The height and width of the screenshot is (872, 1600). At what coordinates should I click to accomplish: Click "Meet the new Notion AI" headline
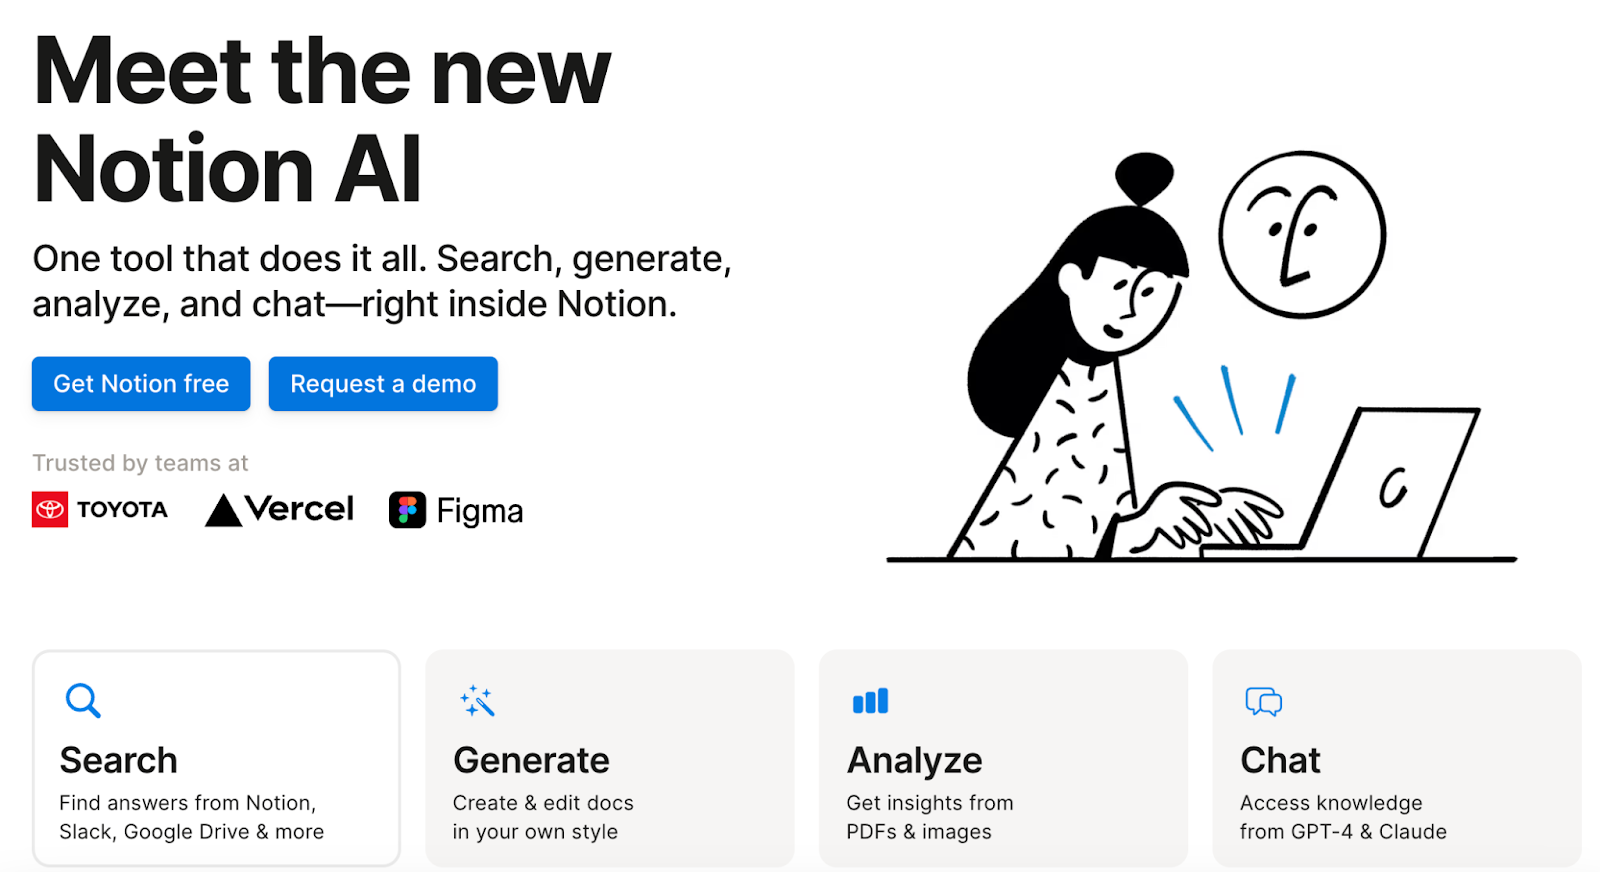(322, 118)
